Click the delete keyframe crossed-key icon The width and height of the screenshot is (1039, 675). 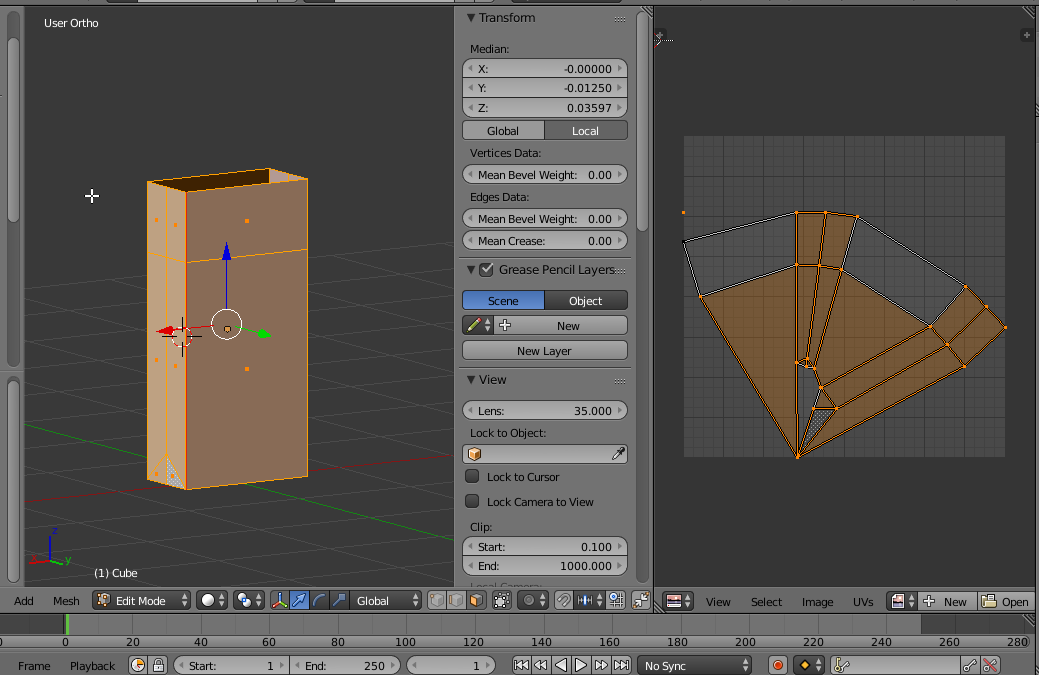[990, 666]
